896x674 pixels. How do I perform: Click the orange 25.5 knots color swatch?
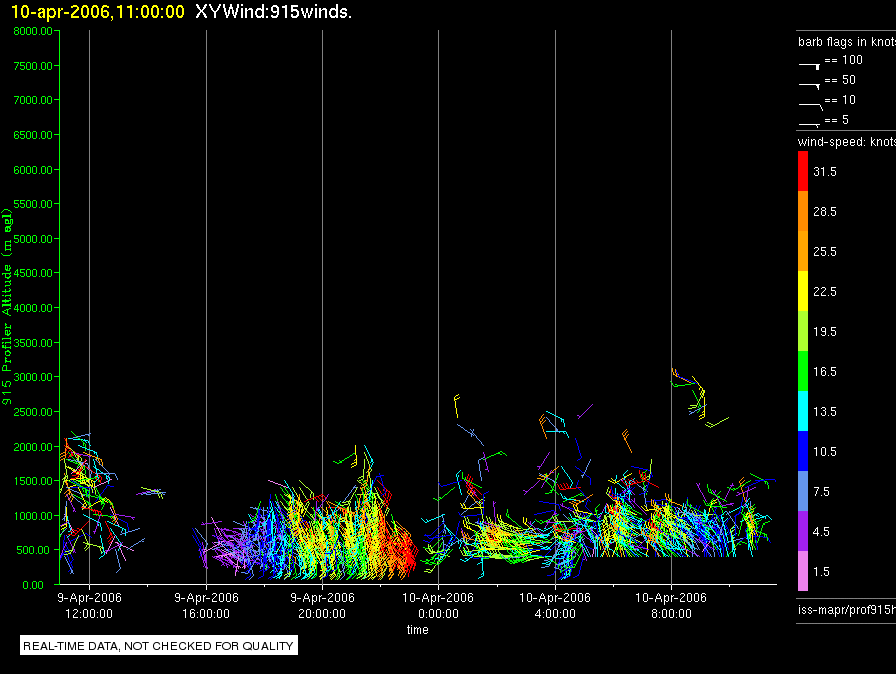[803, 251]
